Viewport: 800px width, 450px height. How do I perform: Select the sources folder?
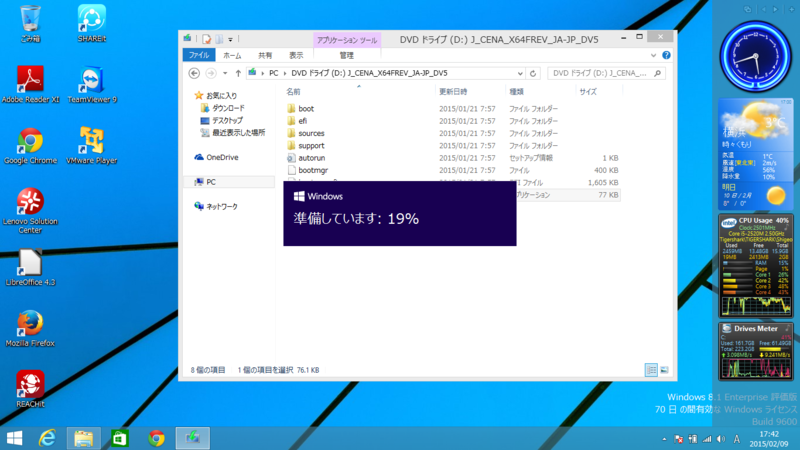tap(311, 133)
